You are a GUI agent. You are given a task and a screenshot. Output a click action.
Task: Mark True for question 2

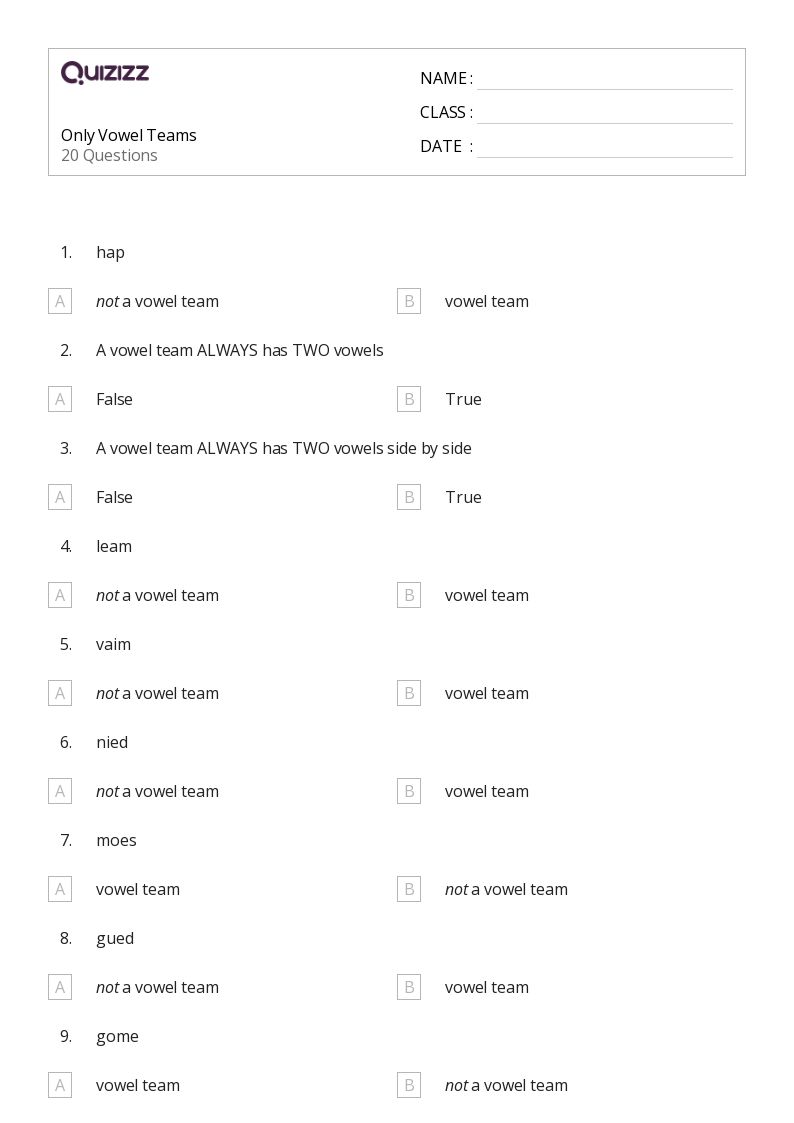pos(409,399)
